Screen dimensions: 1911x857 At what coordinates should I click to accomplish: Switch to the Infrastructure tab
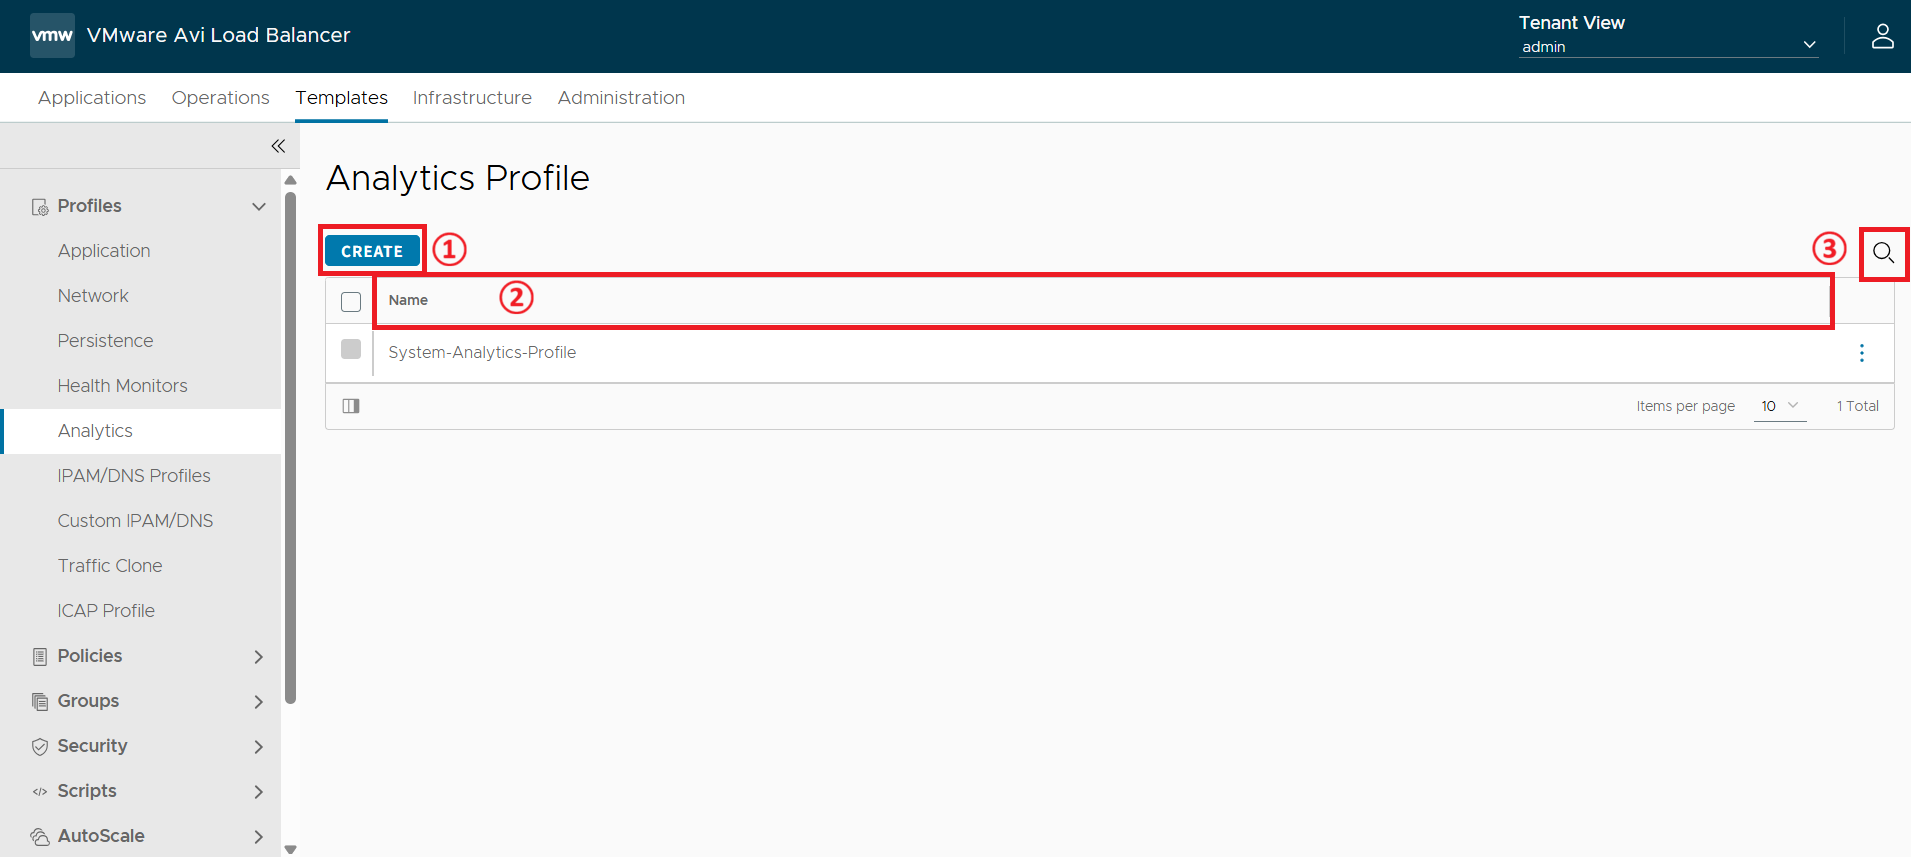point(472,98)
